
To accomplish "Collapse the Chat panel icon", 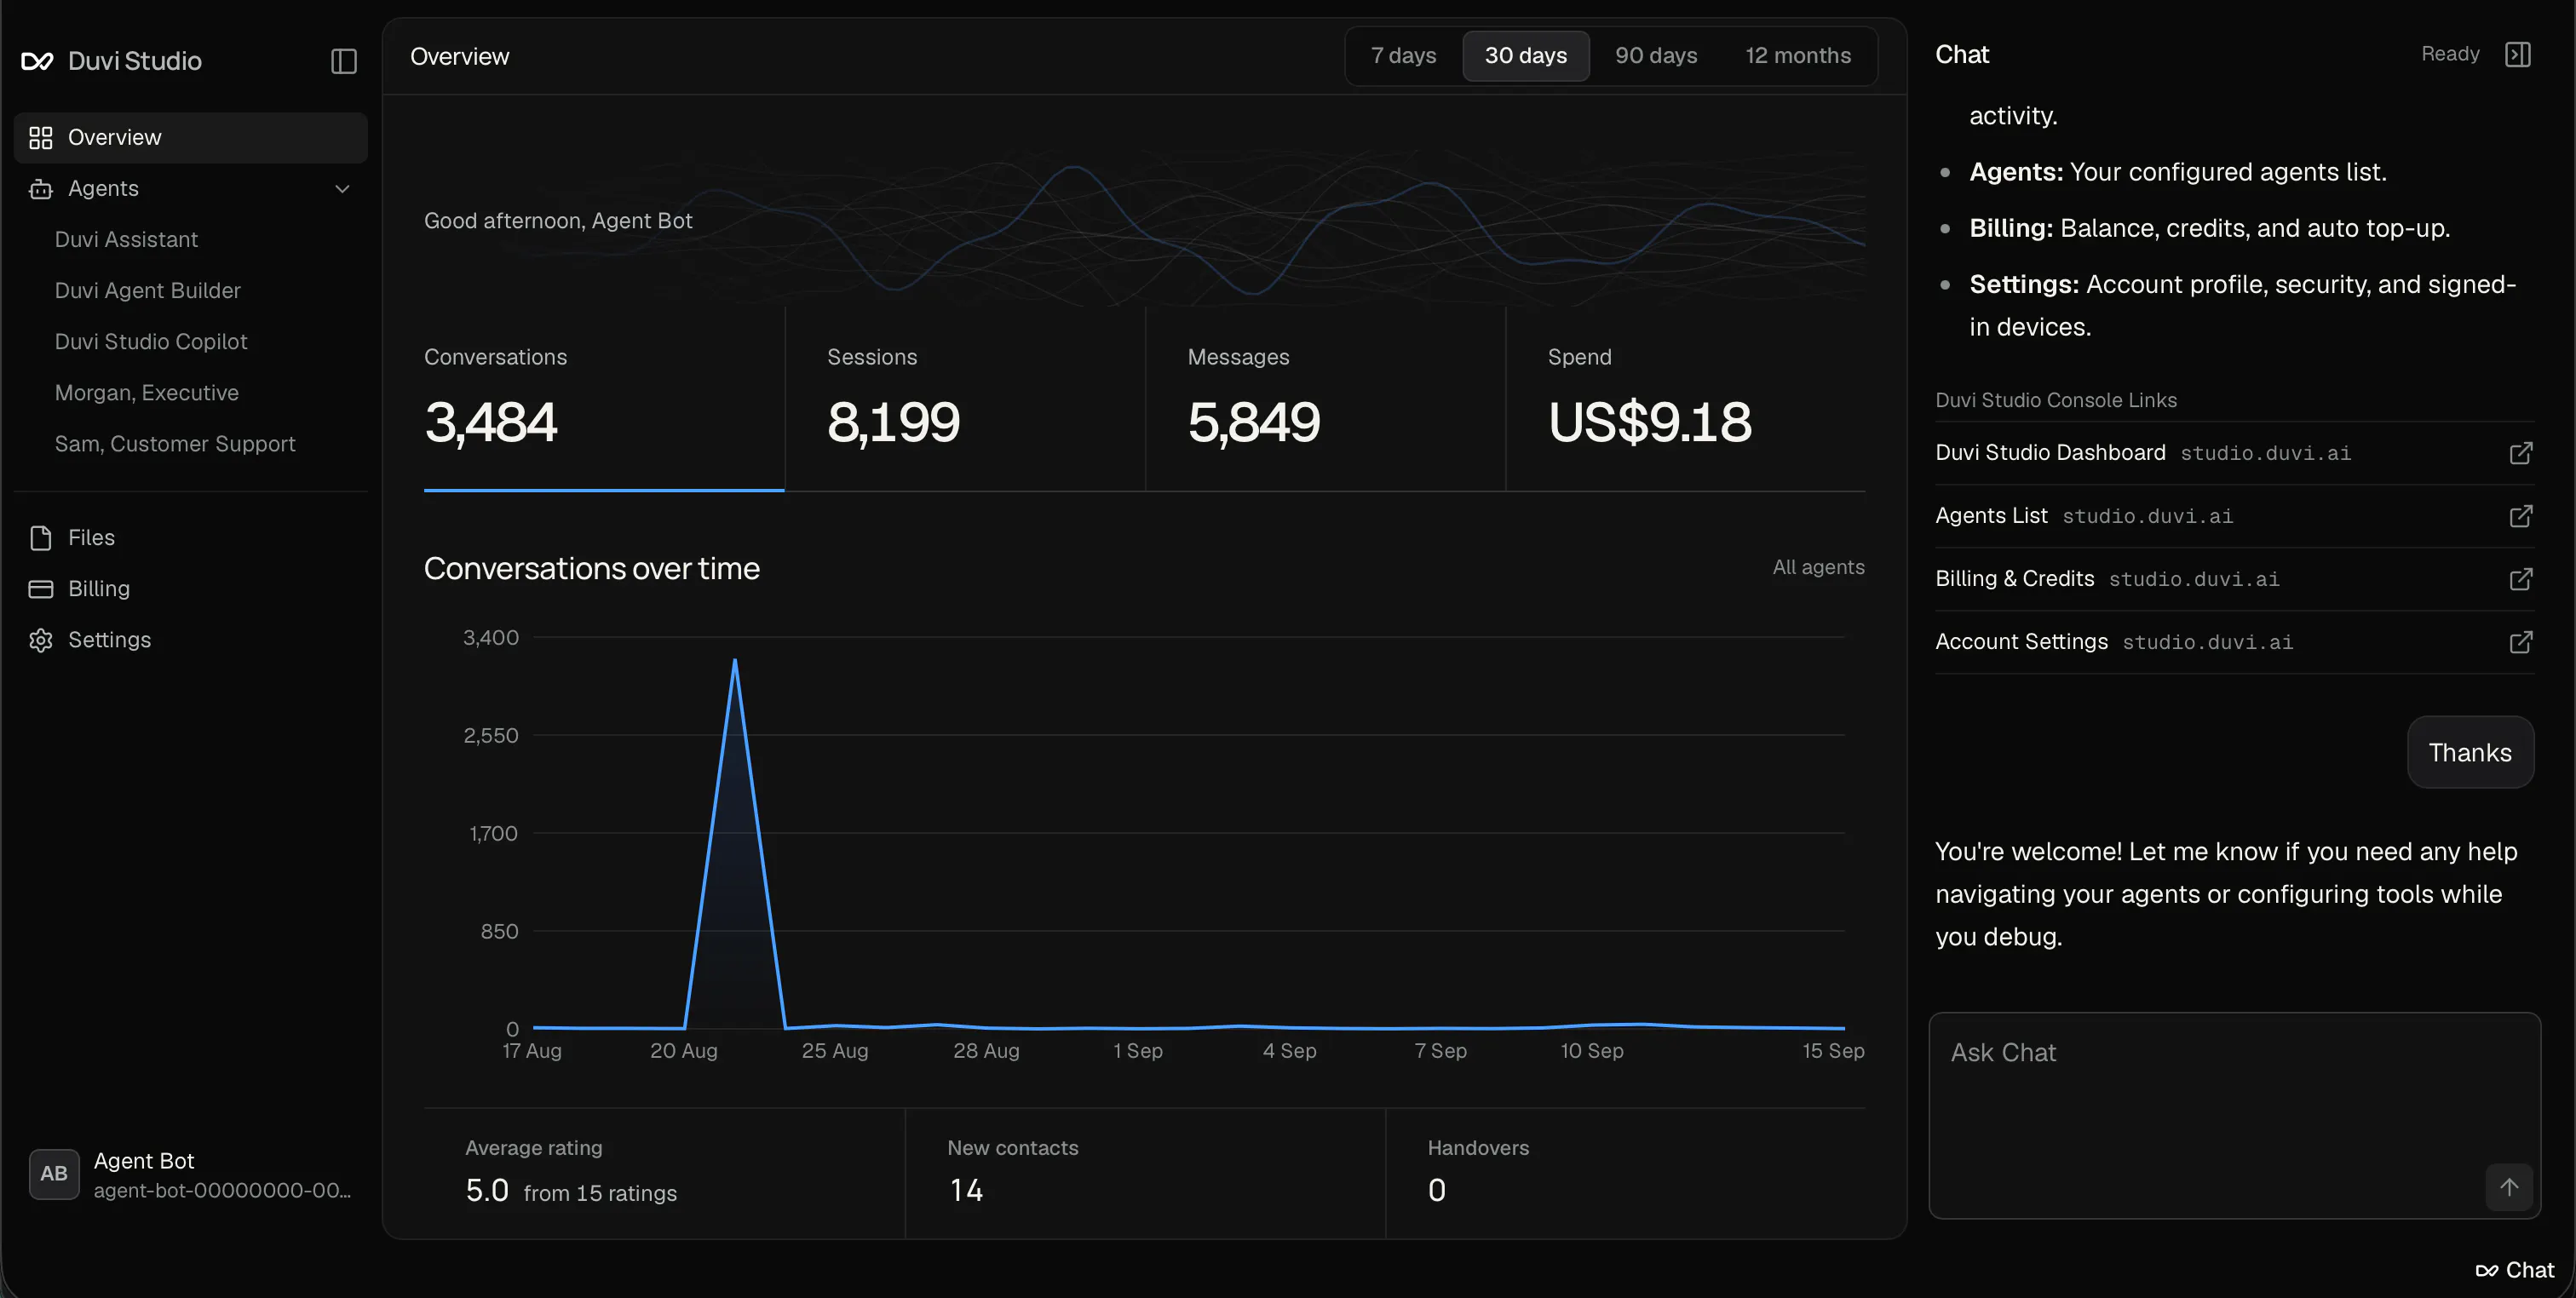I will click(x=2517, y=54).
